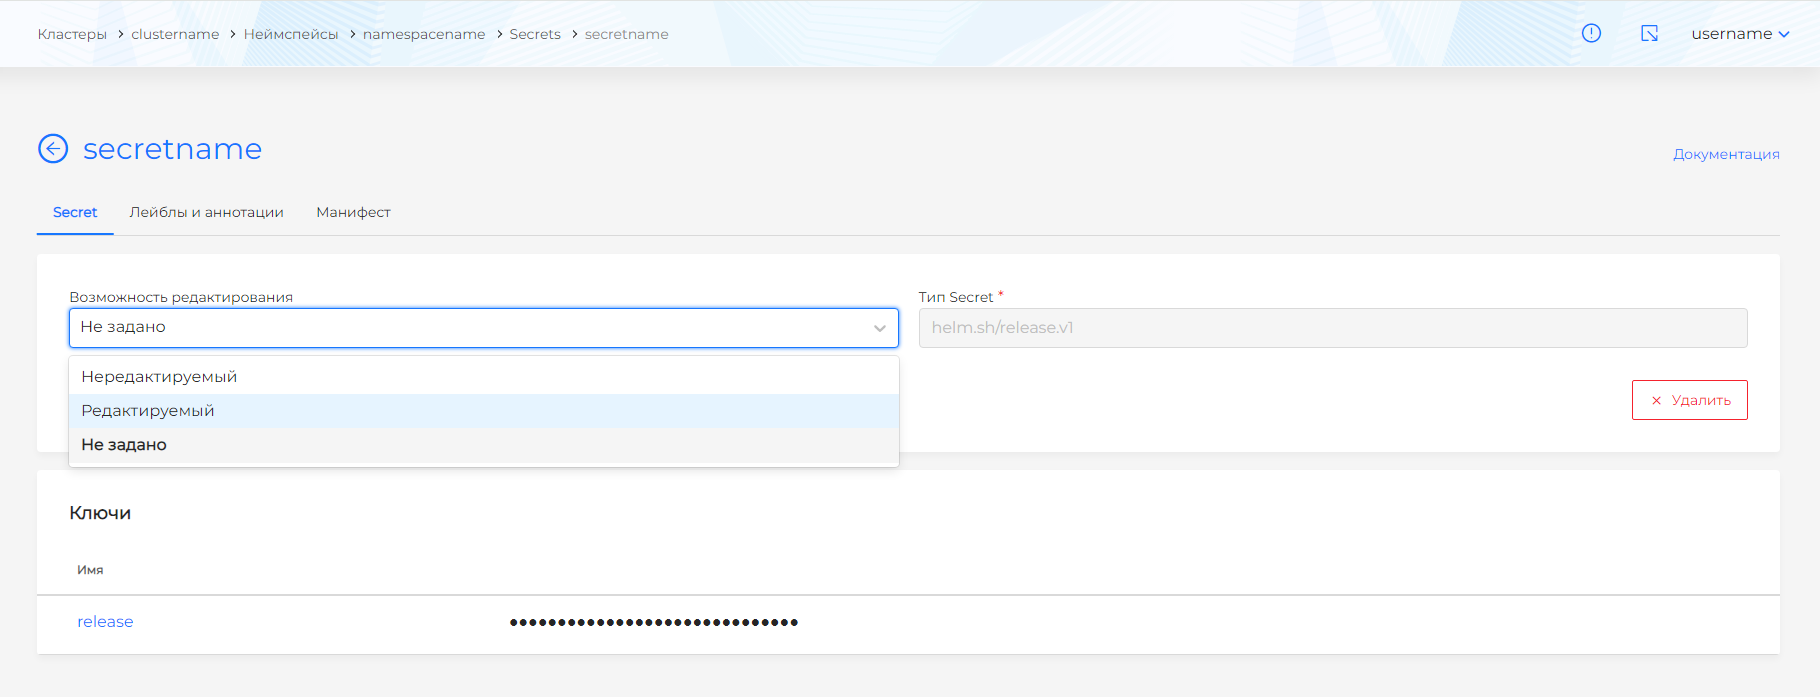Open Неймспейсы breadcrumb link
The image size is (1820, 697).
point(291,34)
